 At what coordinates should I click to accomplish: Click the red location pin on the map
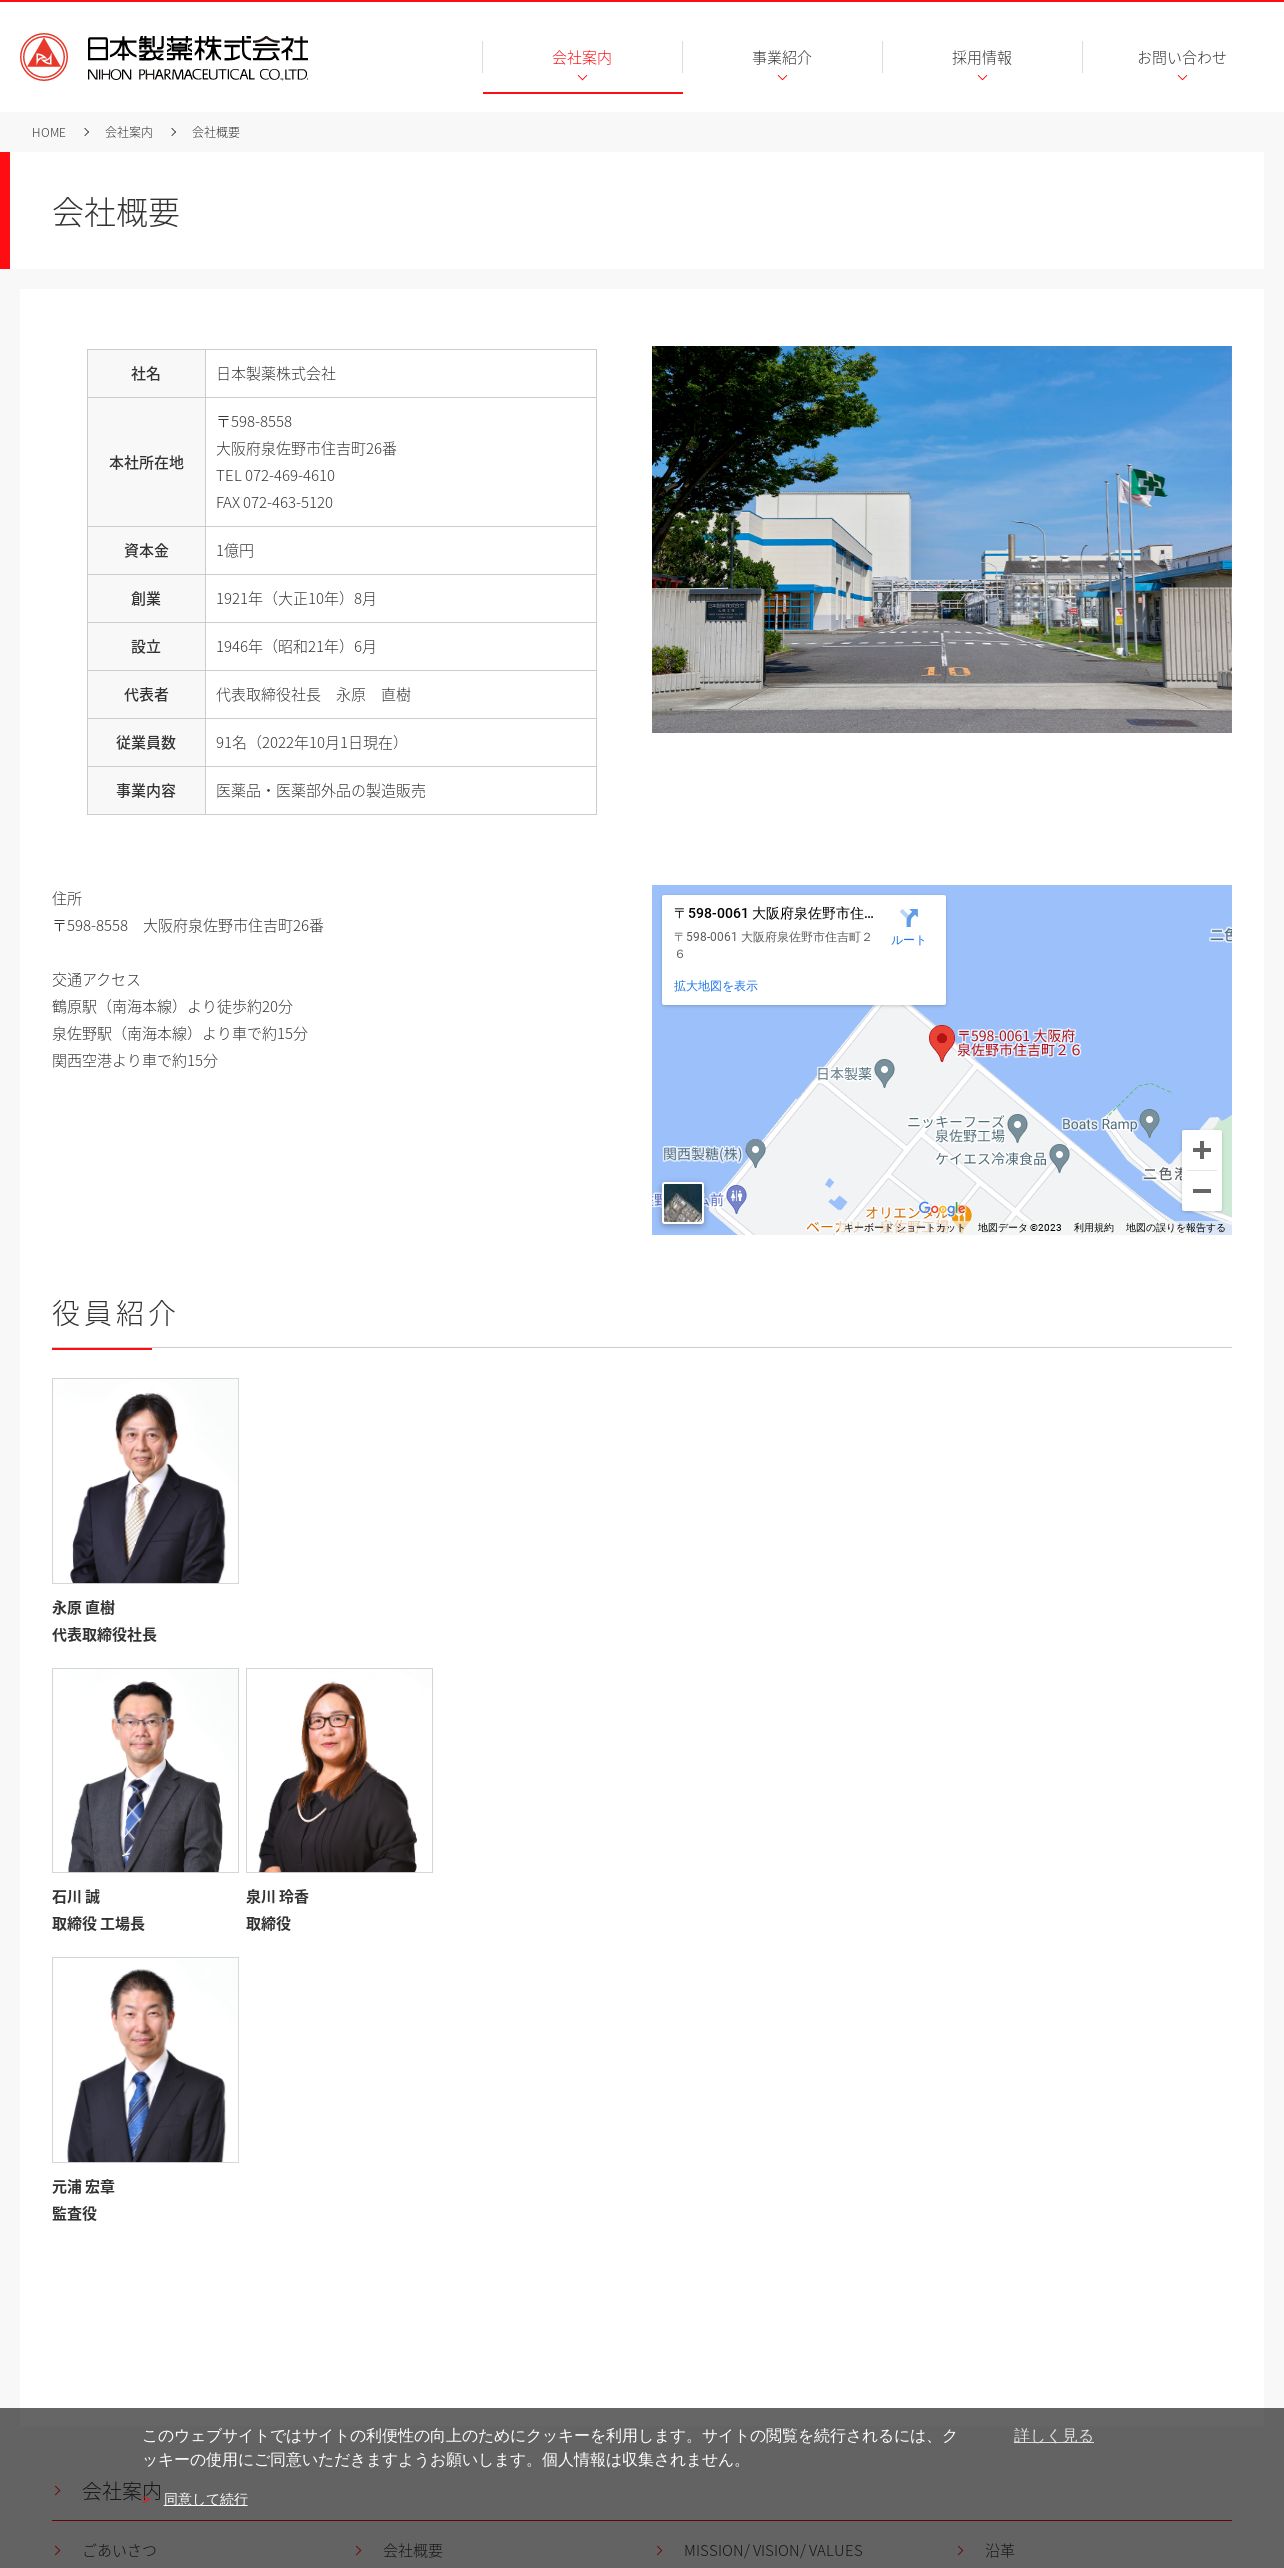point(941,1042)
